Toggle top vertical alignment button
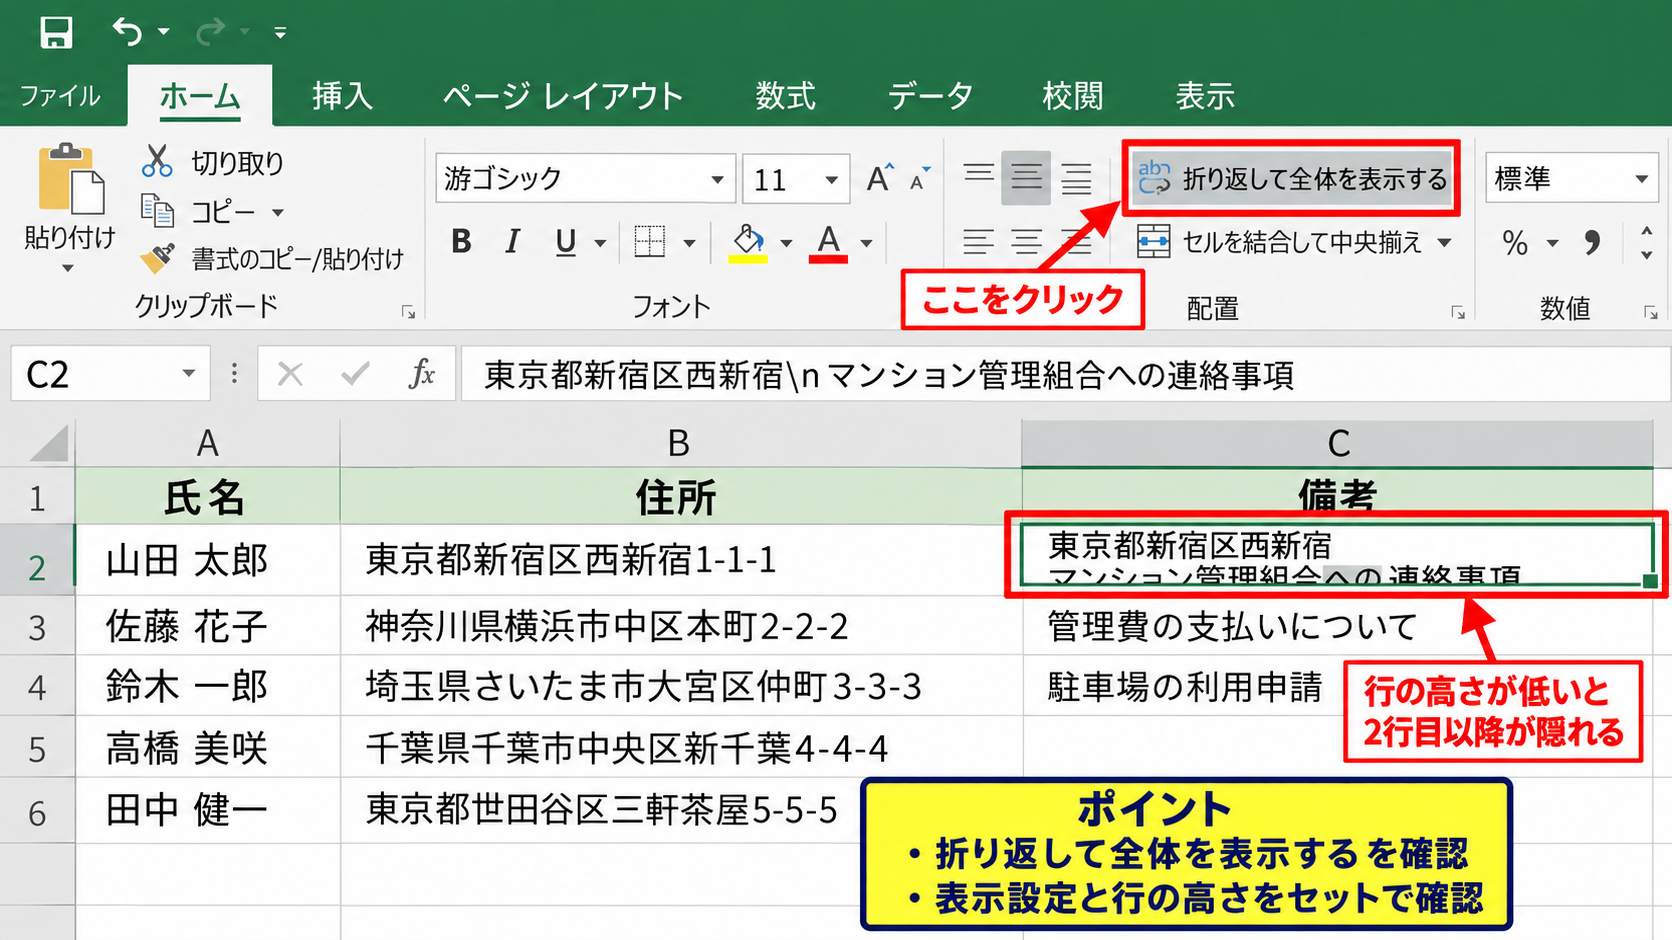The height and width of the screenshot is (940, 1672). click(978, 177)
